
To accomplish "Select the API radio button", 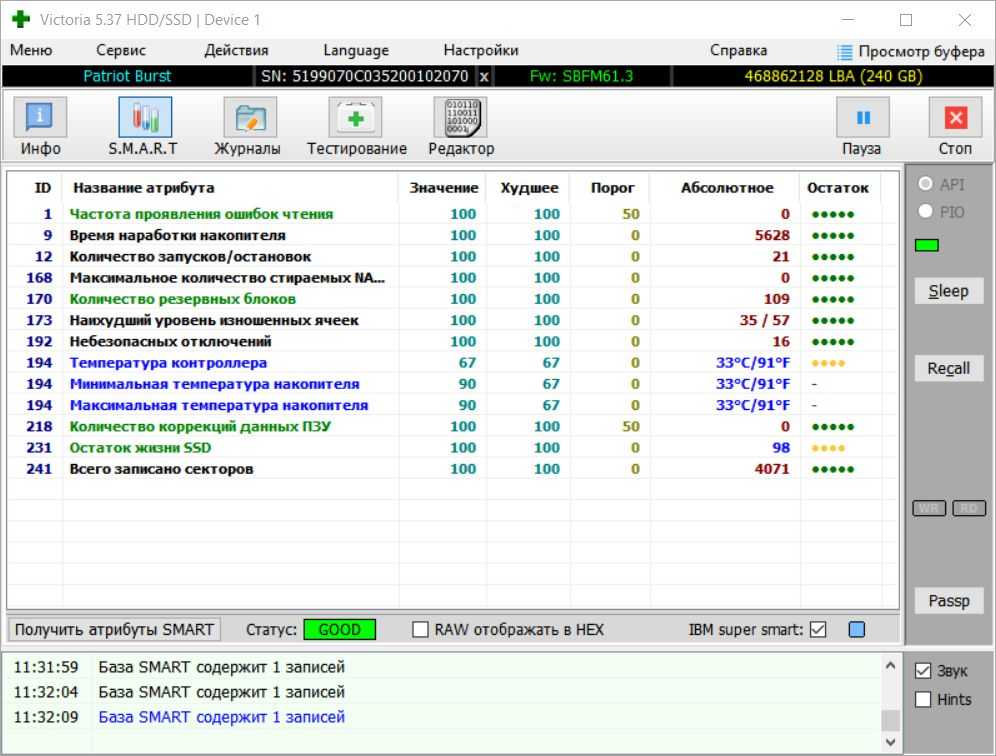I will 925,184.
